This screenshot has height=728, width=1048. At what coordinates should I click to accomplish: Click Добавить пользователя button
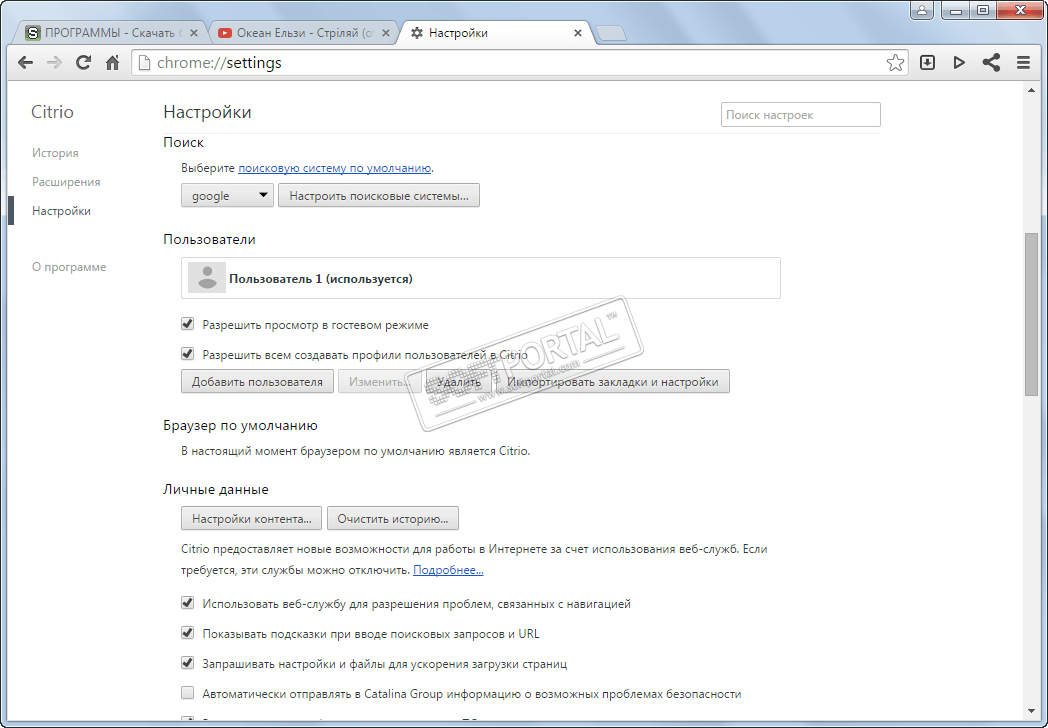[x=257, y=381]
